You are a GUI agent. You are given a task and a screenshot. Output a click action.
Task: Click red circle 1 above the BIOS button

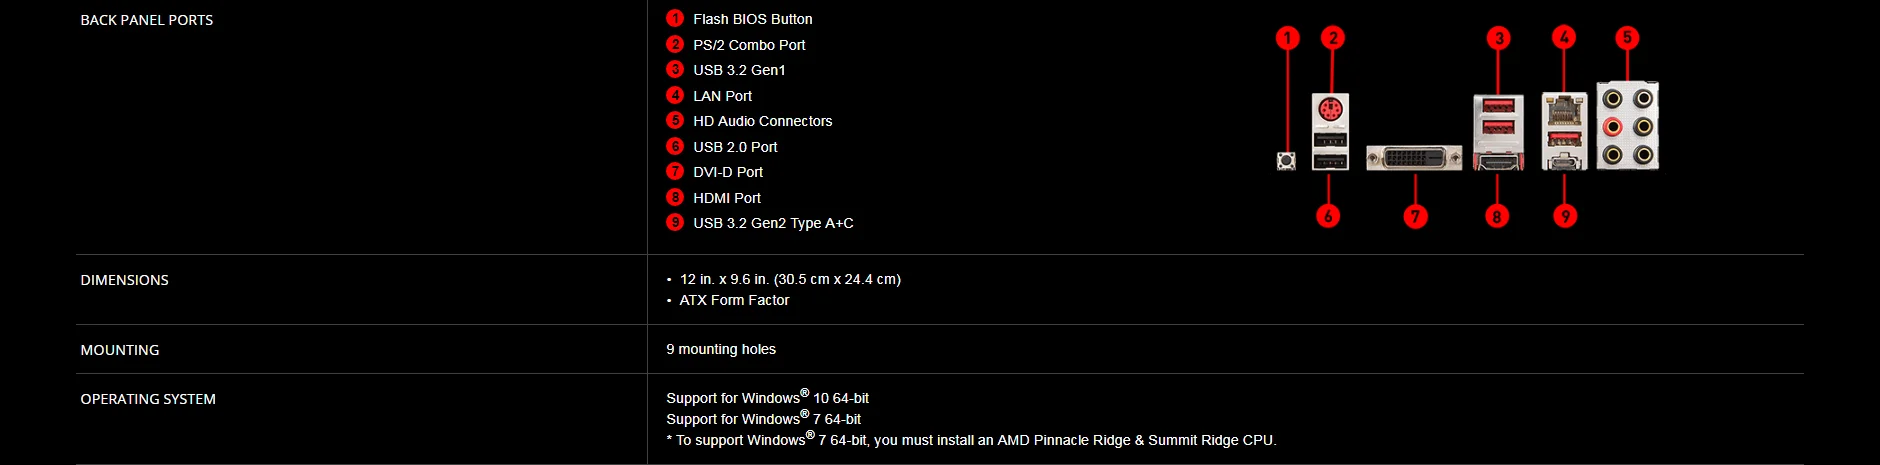(x=1288, y=38)
